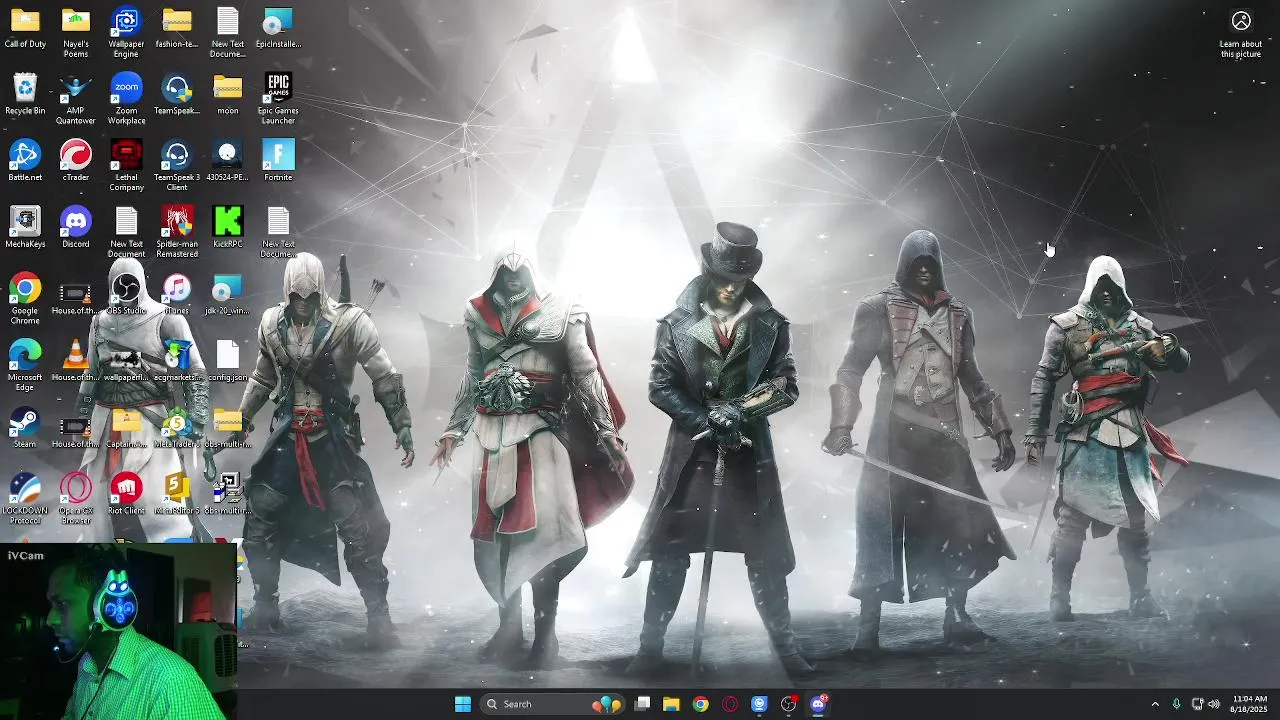
Task: Open the moon zipped folder
Action: (x=228, y=94)
